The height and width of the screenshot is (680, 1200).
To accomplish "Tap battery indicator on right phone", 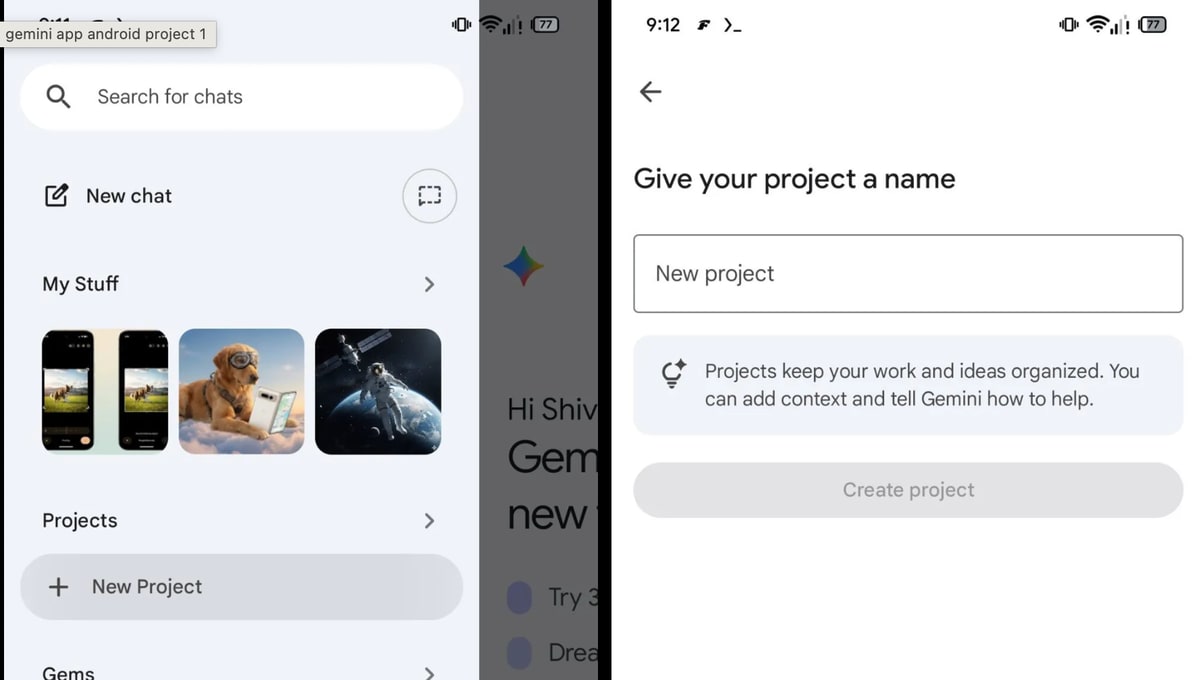I will (x=1153, y=25).
